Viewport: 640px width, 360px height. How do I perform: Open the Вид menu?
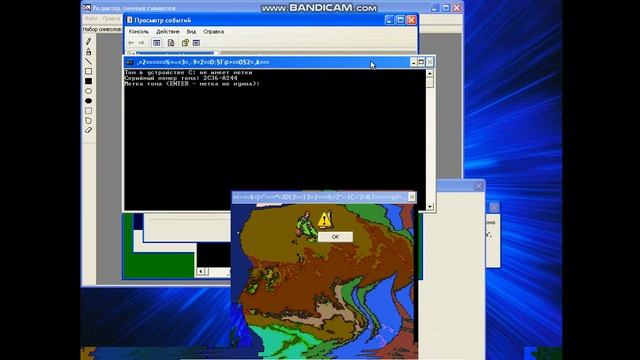click(191, 31)
